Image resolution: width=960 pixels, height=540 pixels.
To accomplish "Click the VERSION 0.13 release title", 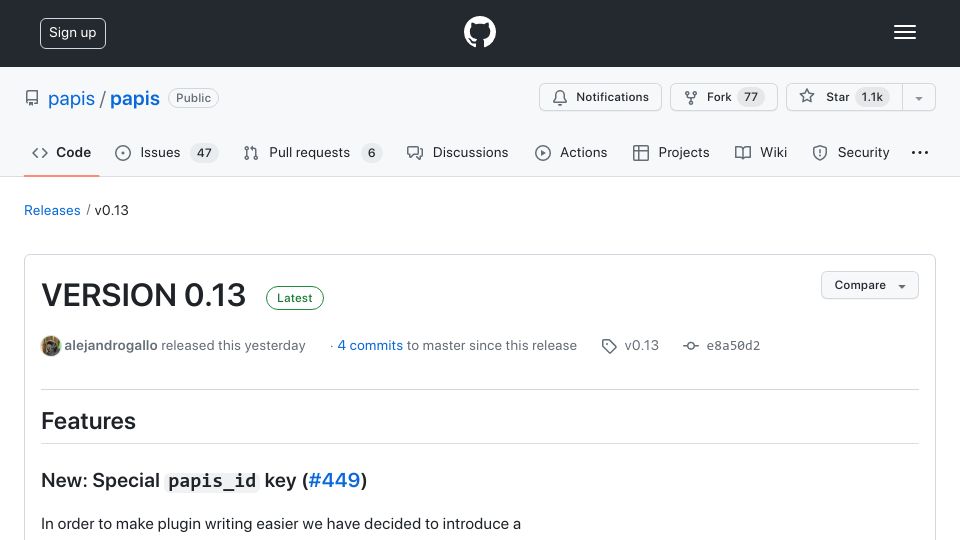I will 143,295.
